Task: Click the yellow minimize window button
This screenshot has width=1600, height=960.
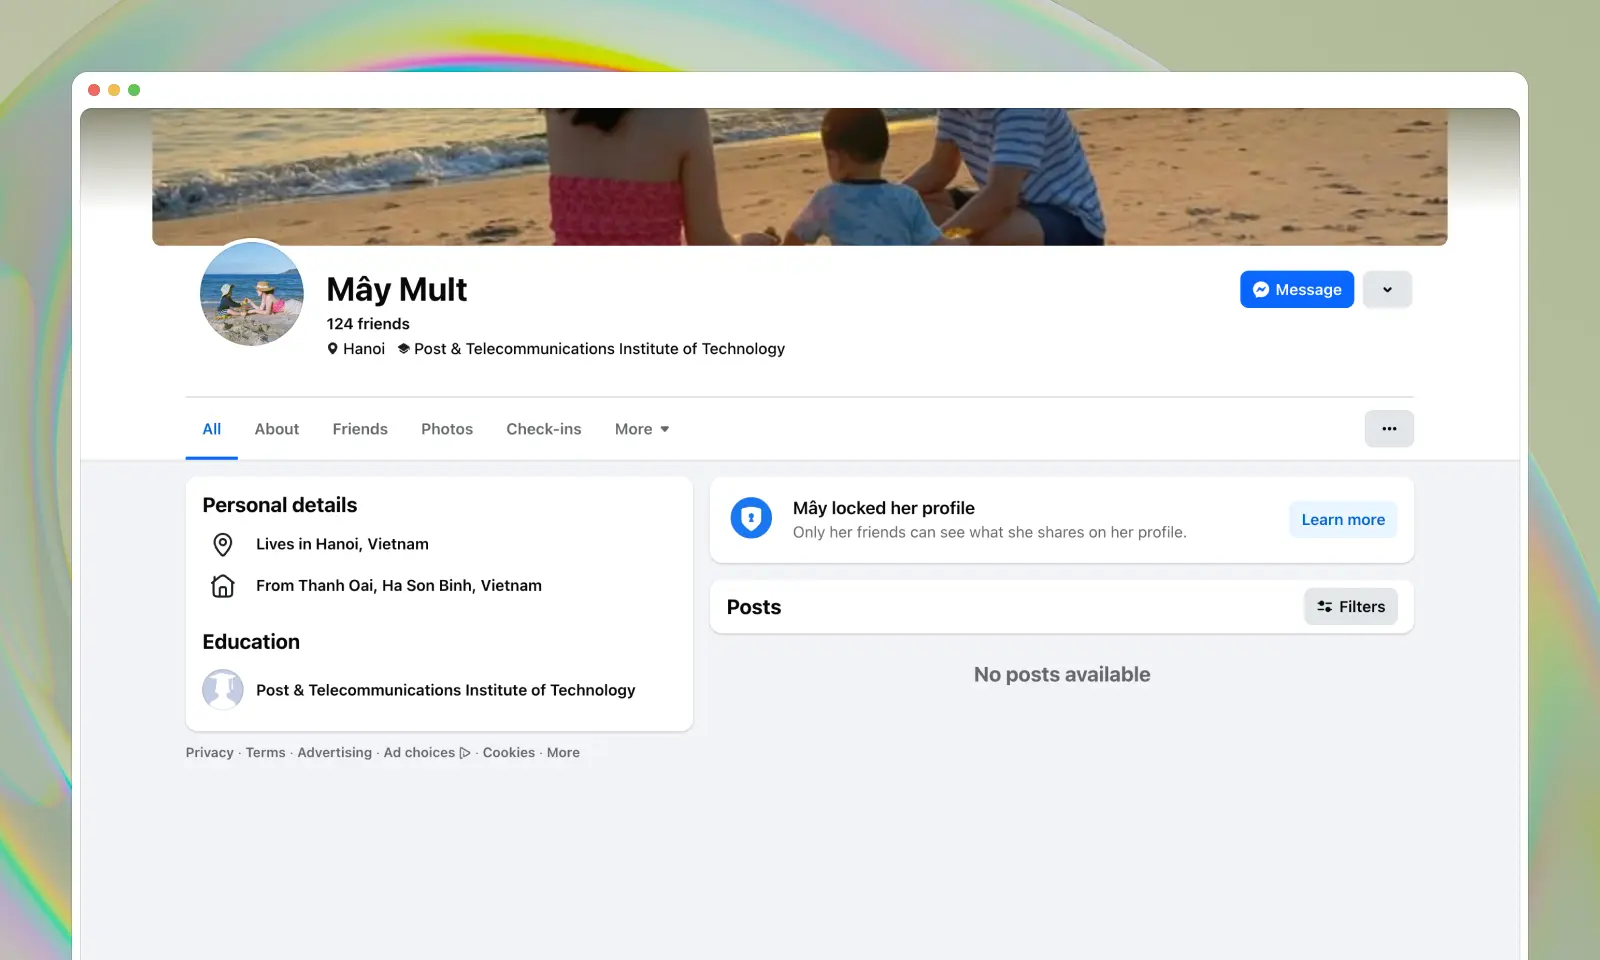Action: (x=114, y=90)
